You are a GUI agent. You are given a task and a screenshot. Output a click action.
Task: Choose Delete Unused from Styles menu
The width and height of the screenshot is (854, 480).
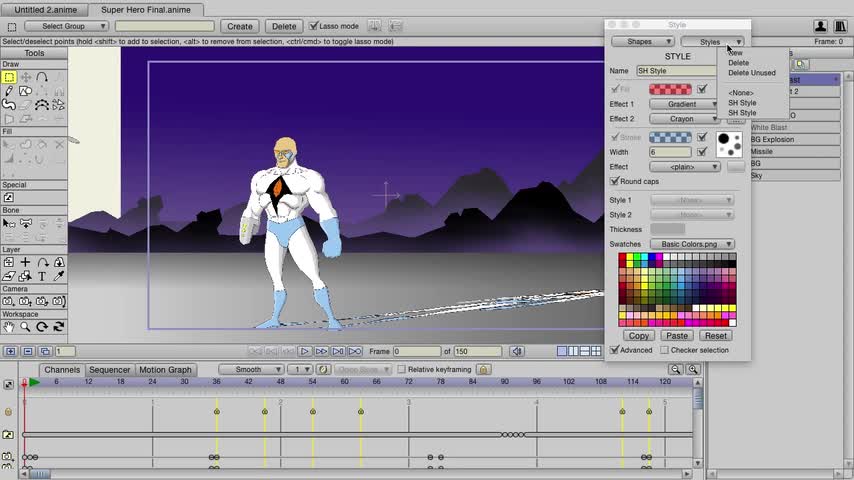[752, 72]
